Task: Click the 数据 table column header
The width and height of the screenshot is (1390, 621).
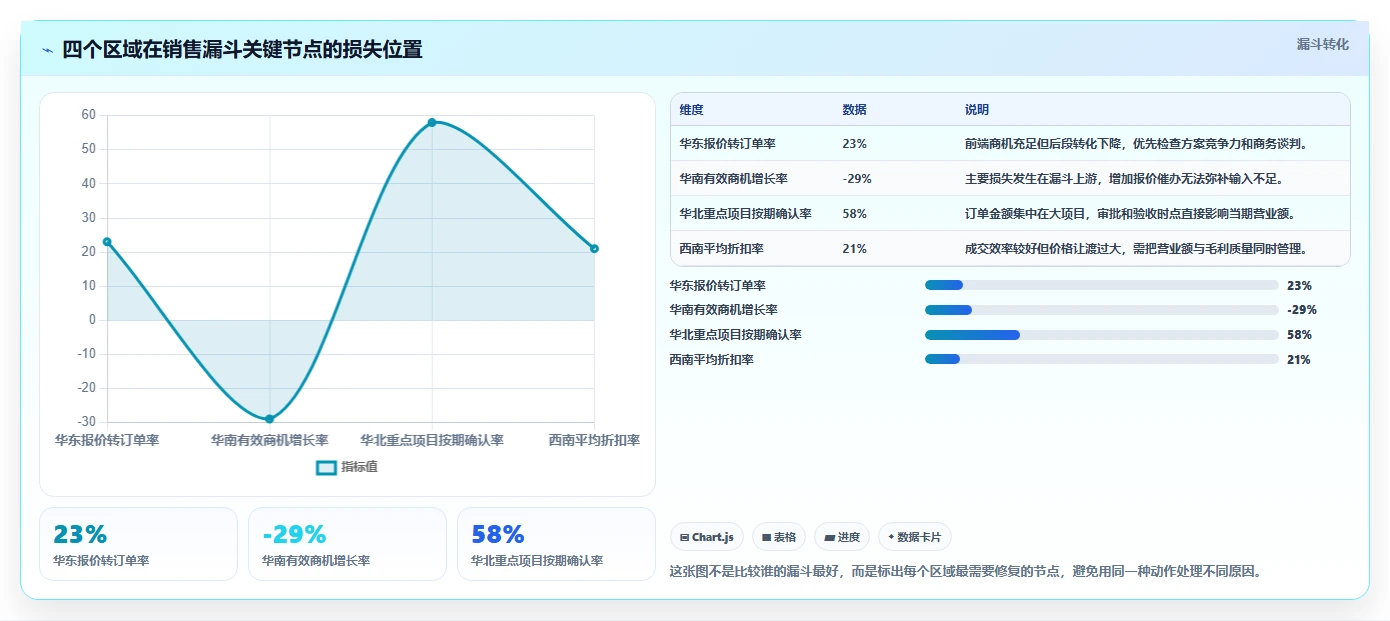Action: coord(855,110)
